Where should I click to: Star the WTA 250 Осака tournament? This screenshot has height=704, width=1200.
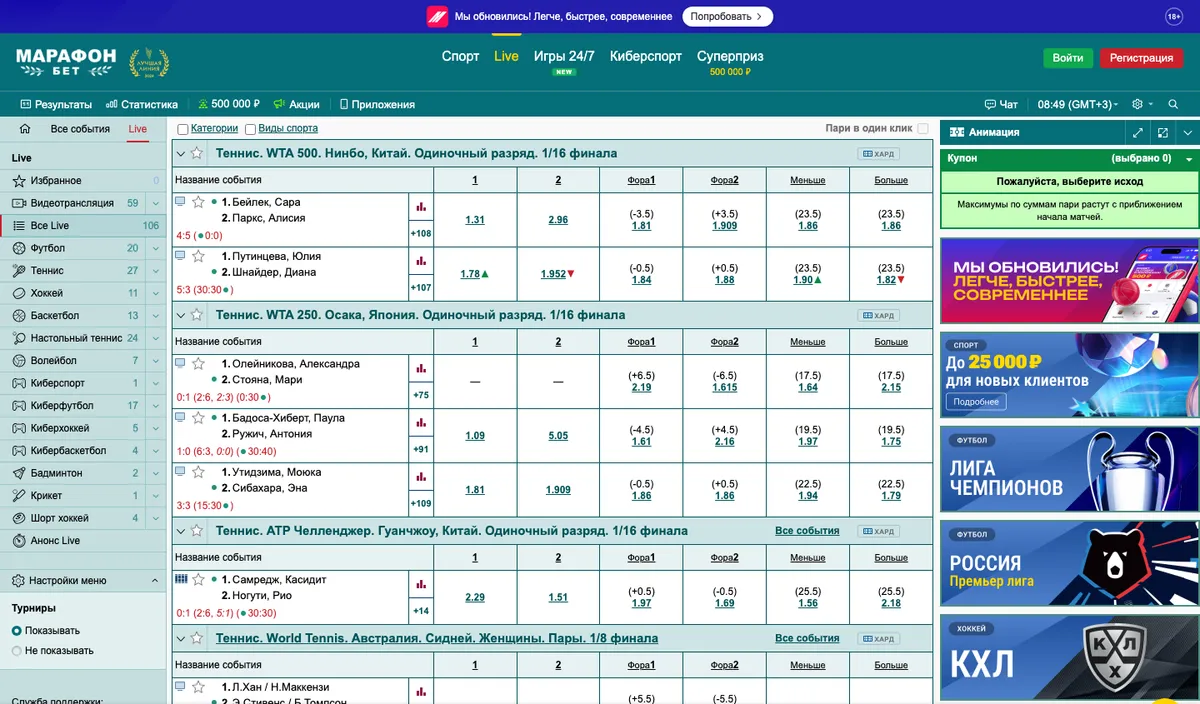click(197, 315)
